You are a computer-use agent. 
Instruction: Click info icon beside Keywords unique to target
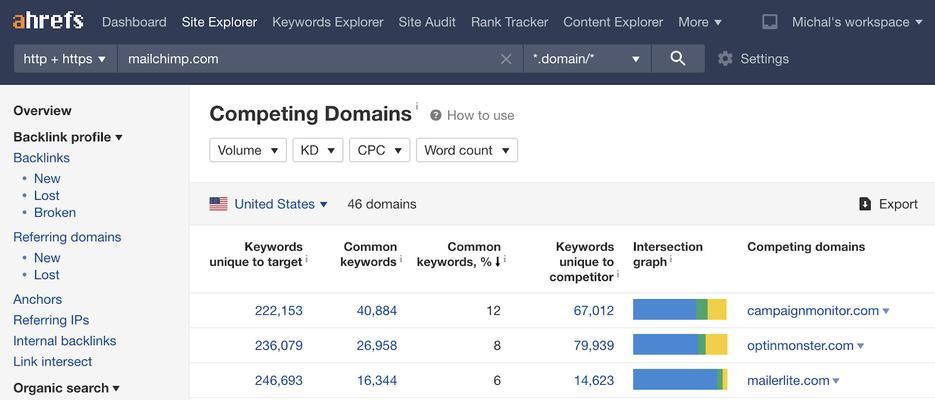point(306,259)
